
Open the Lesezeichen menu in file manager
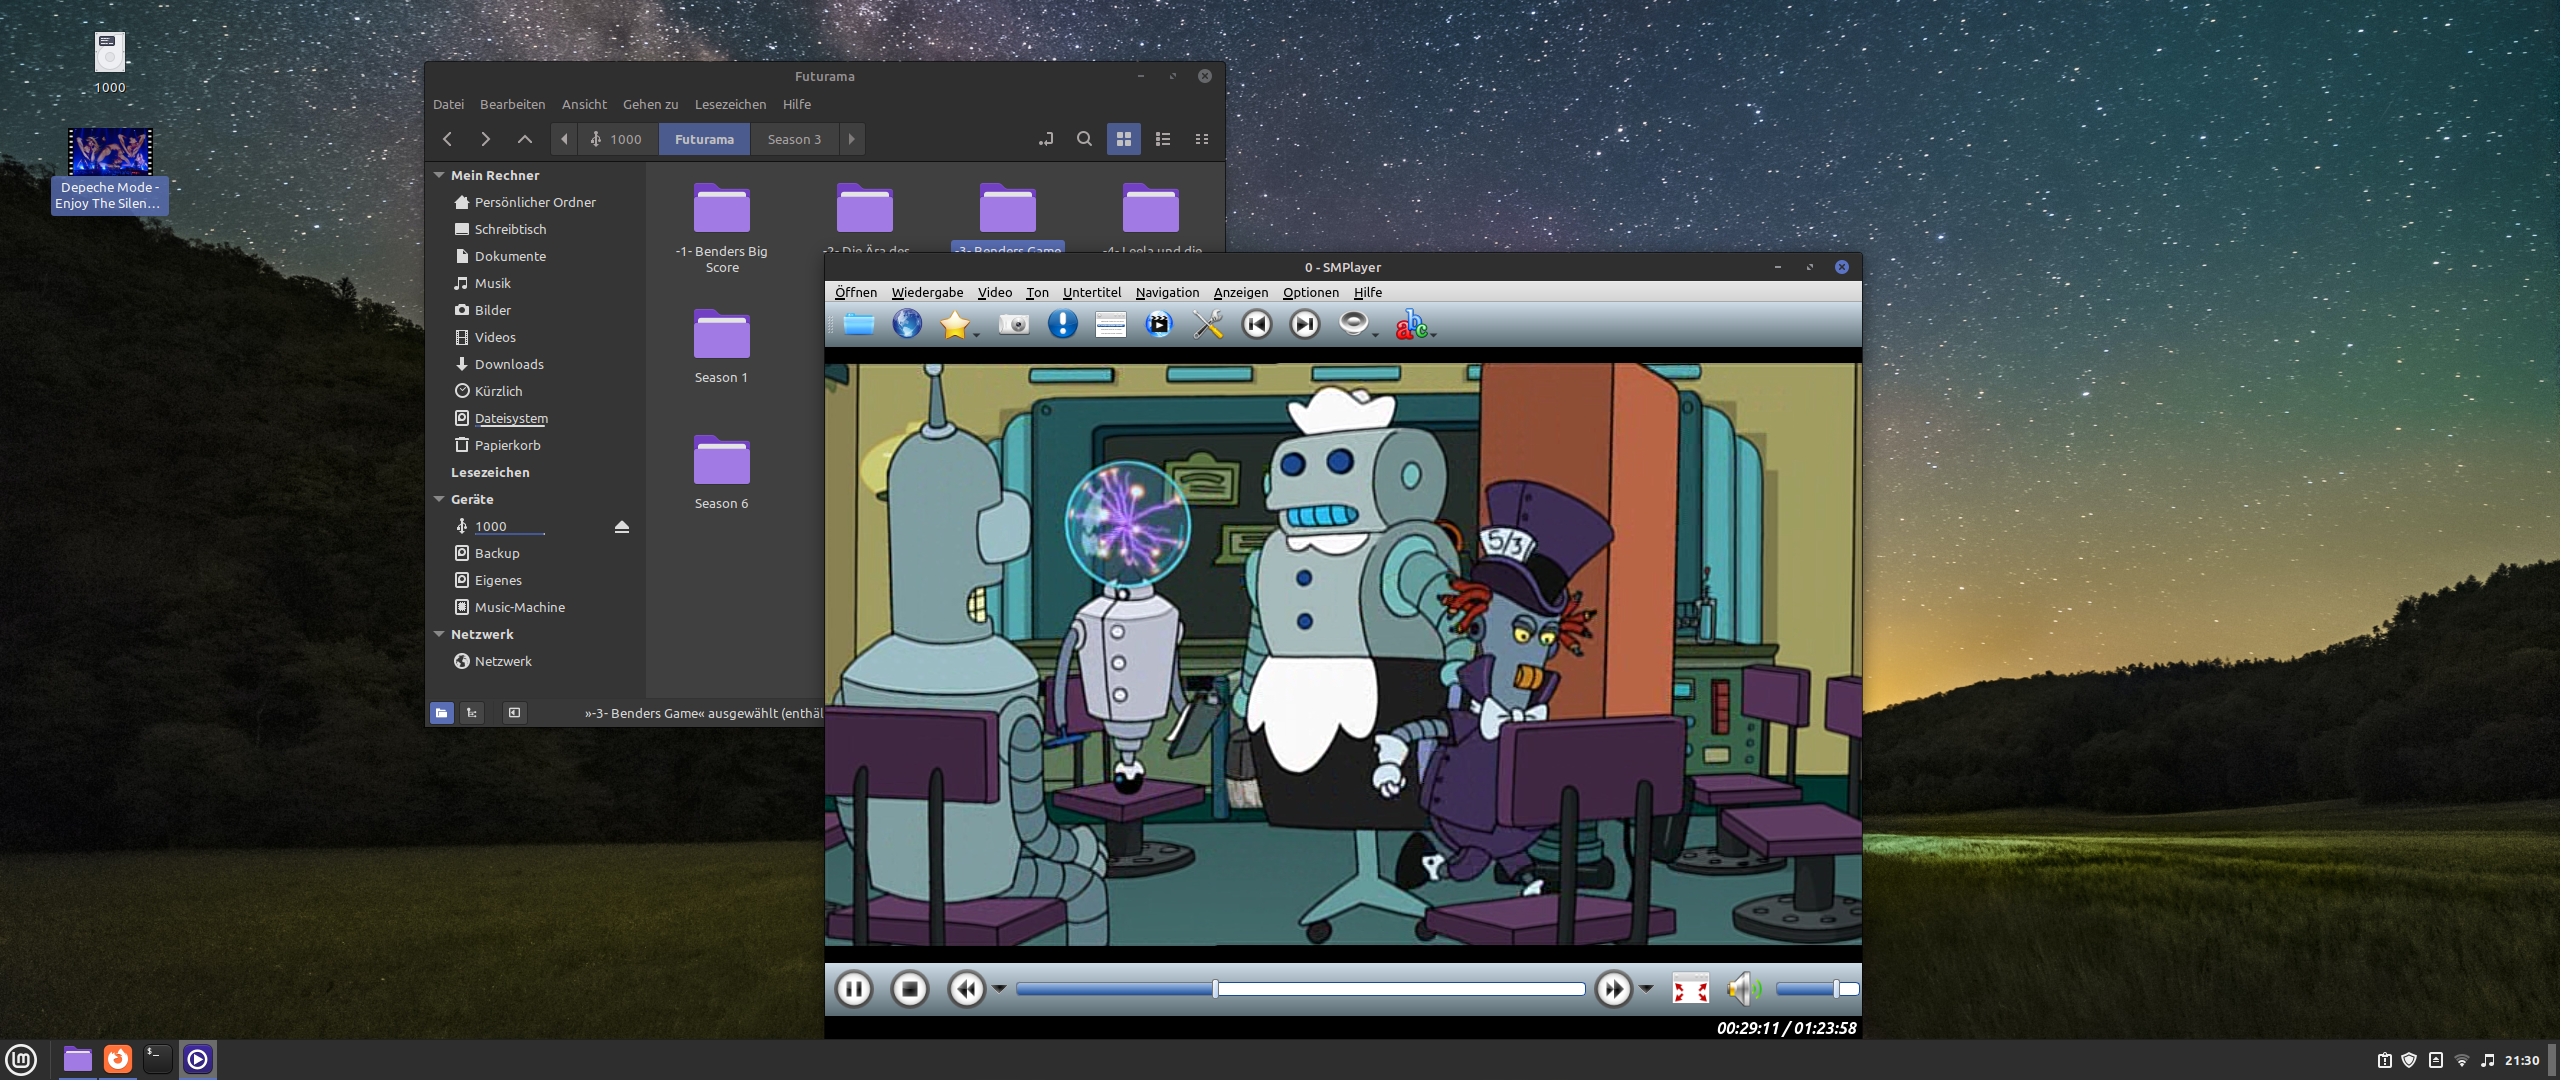730,104
